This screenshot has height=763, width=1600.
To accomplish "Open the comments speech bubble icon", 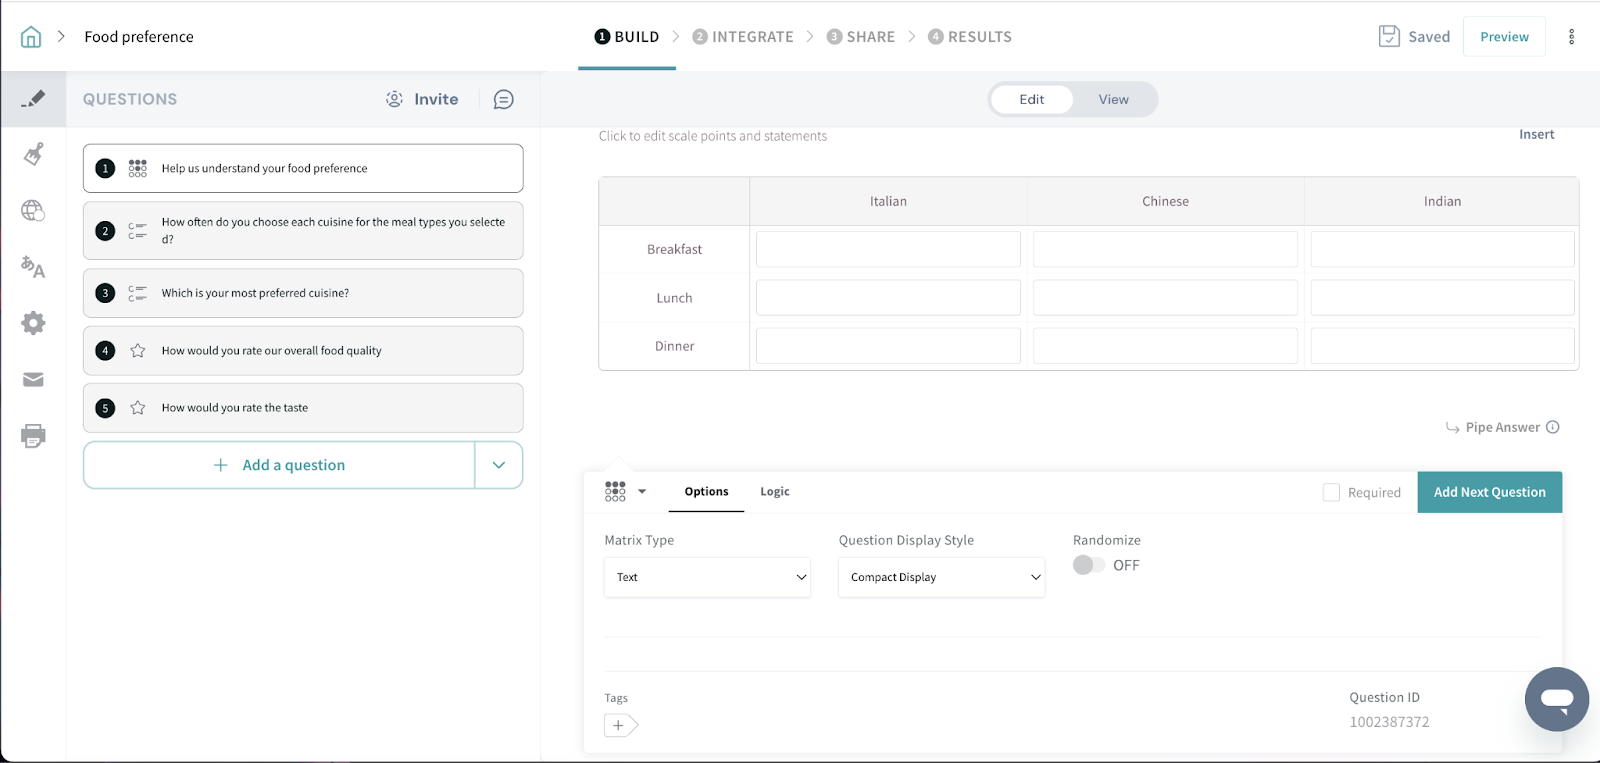I will (504, 99).
